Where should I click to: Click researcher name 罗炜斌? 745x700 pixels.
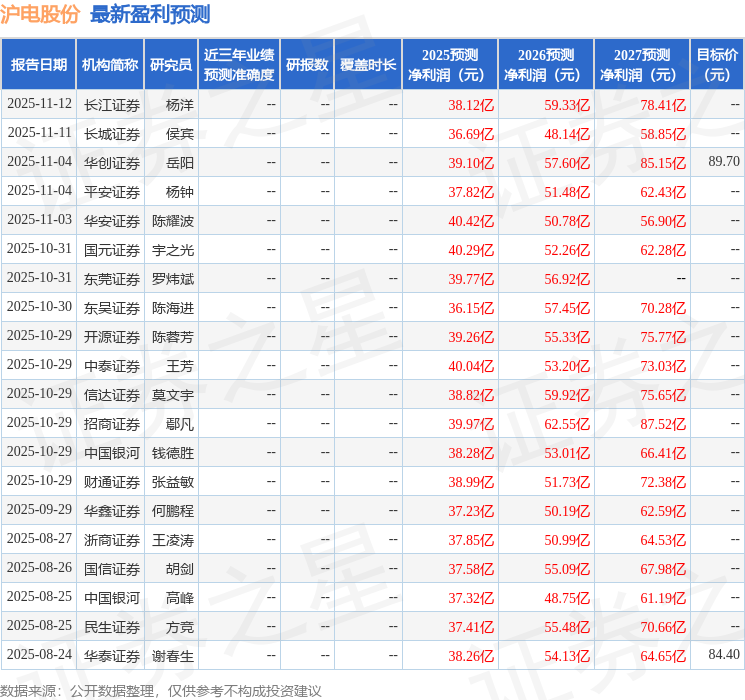173,278
